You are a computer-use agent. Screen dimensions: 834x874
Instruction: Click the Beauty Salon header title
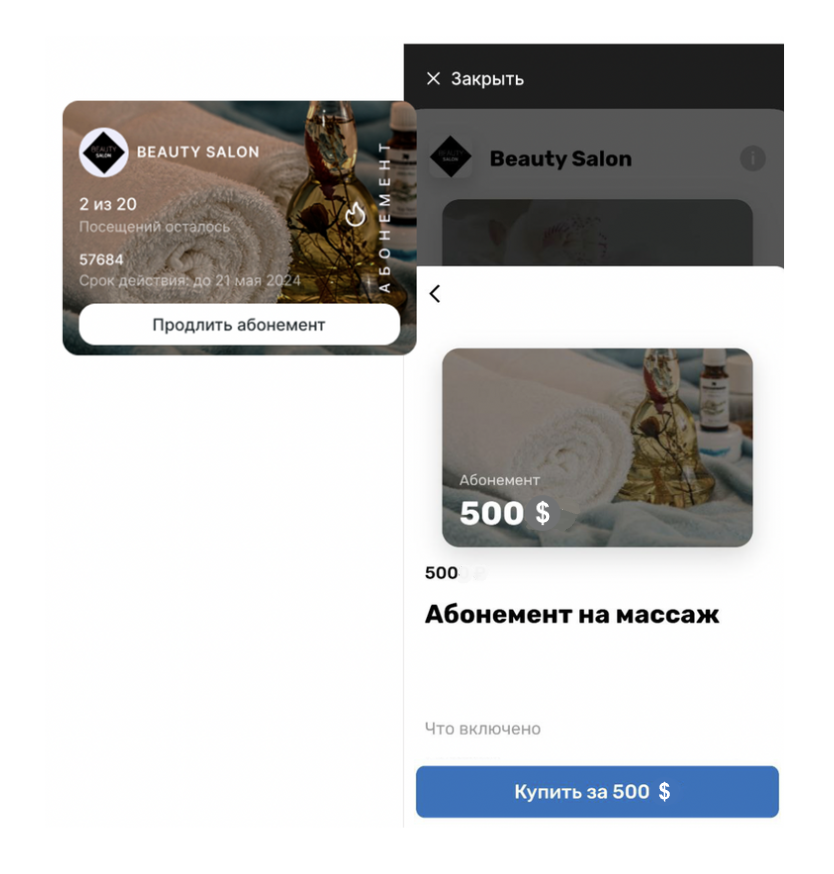click(x=561, y=159)
